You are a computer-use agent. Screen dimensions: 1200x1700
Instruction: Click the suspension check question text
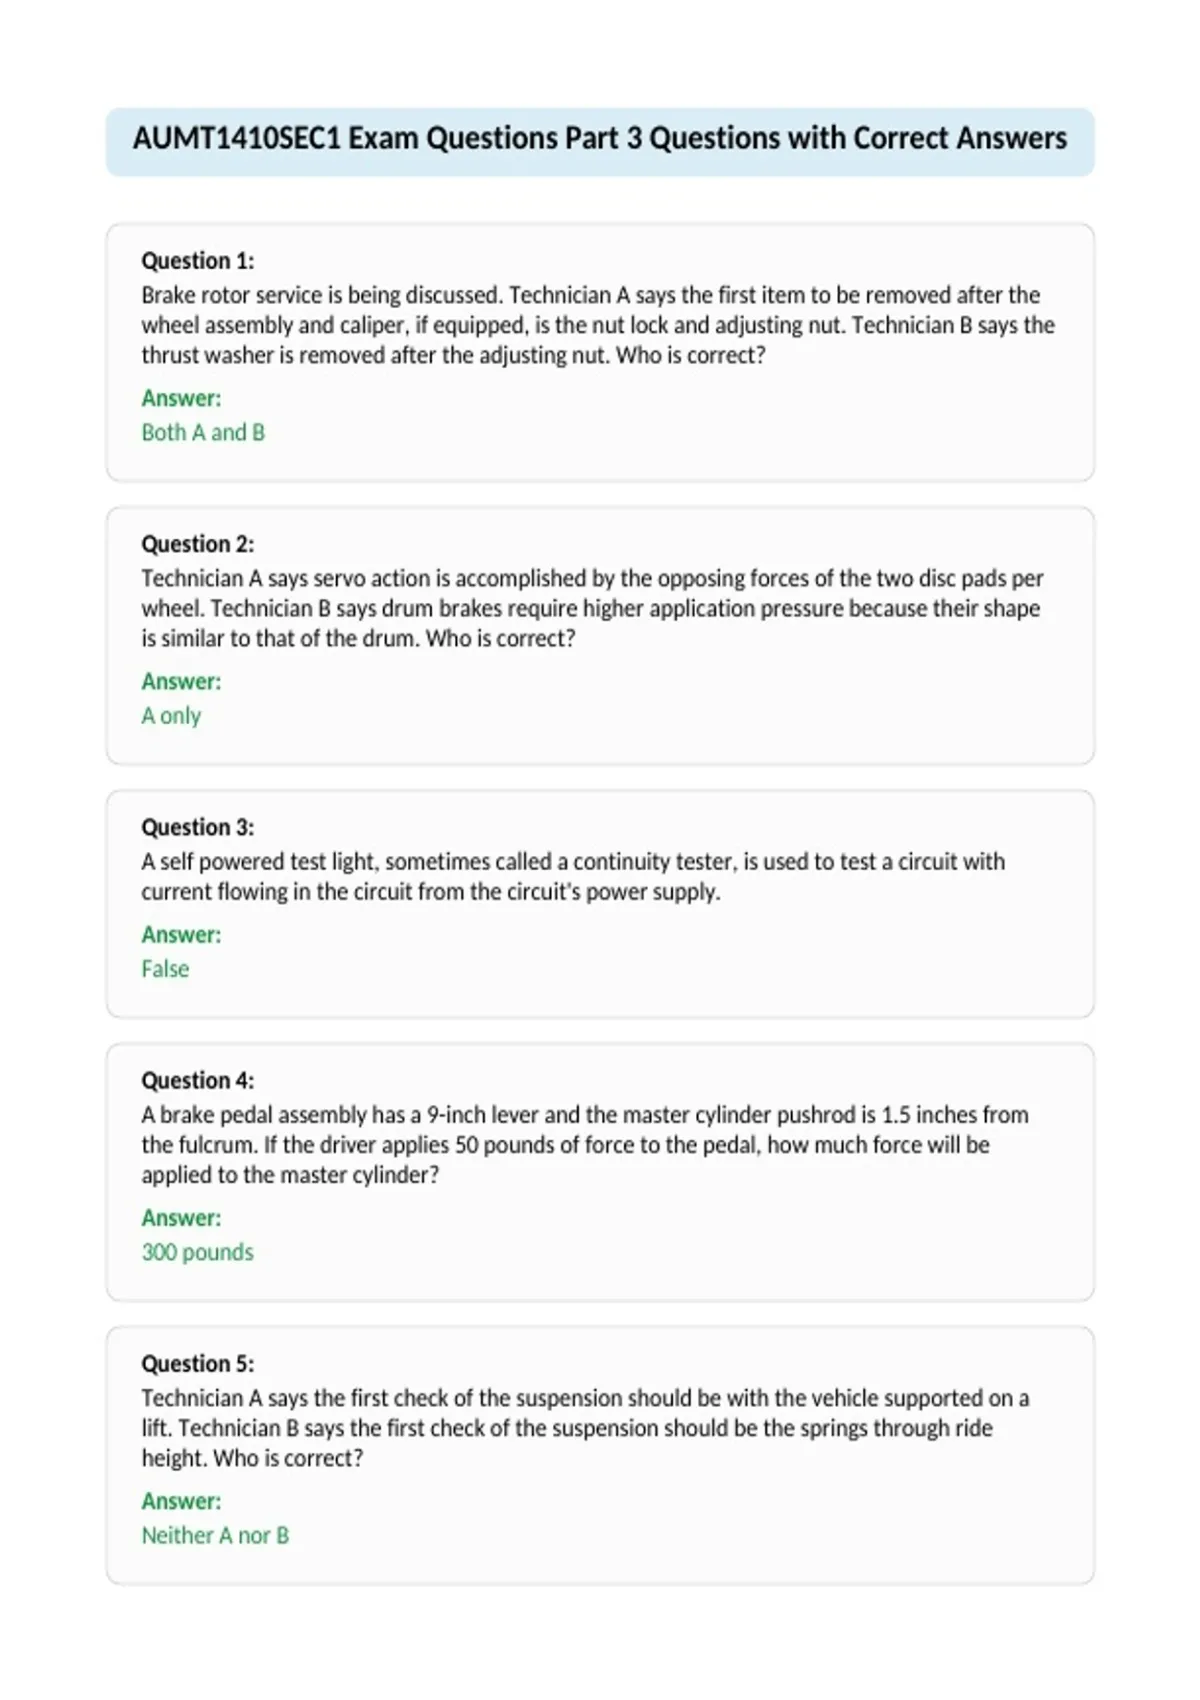pyautogui.click(x=585, y=1427)
